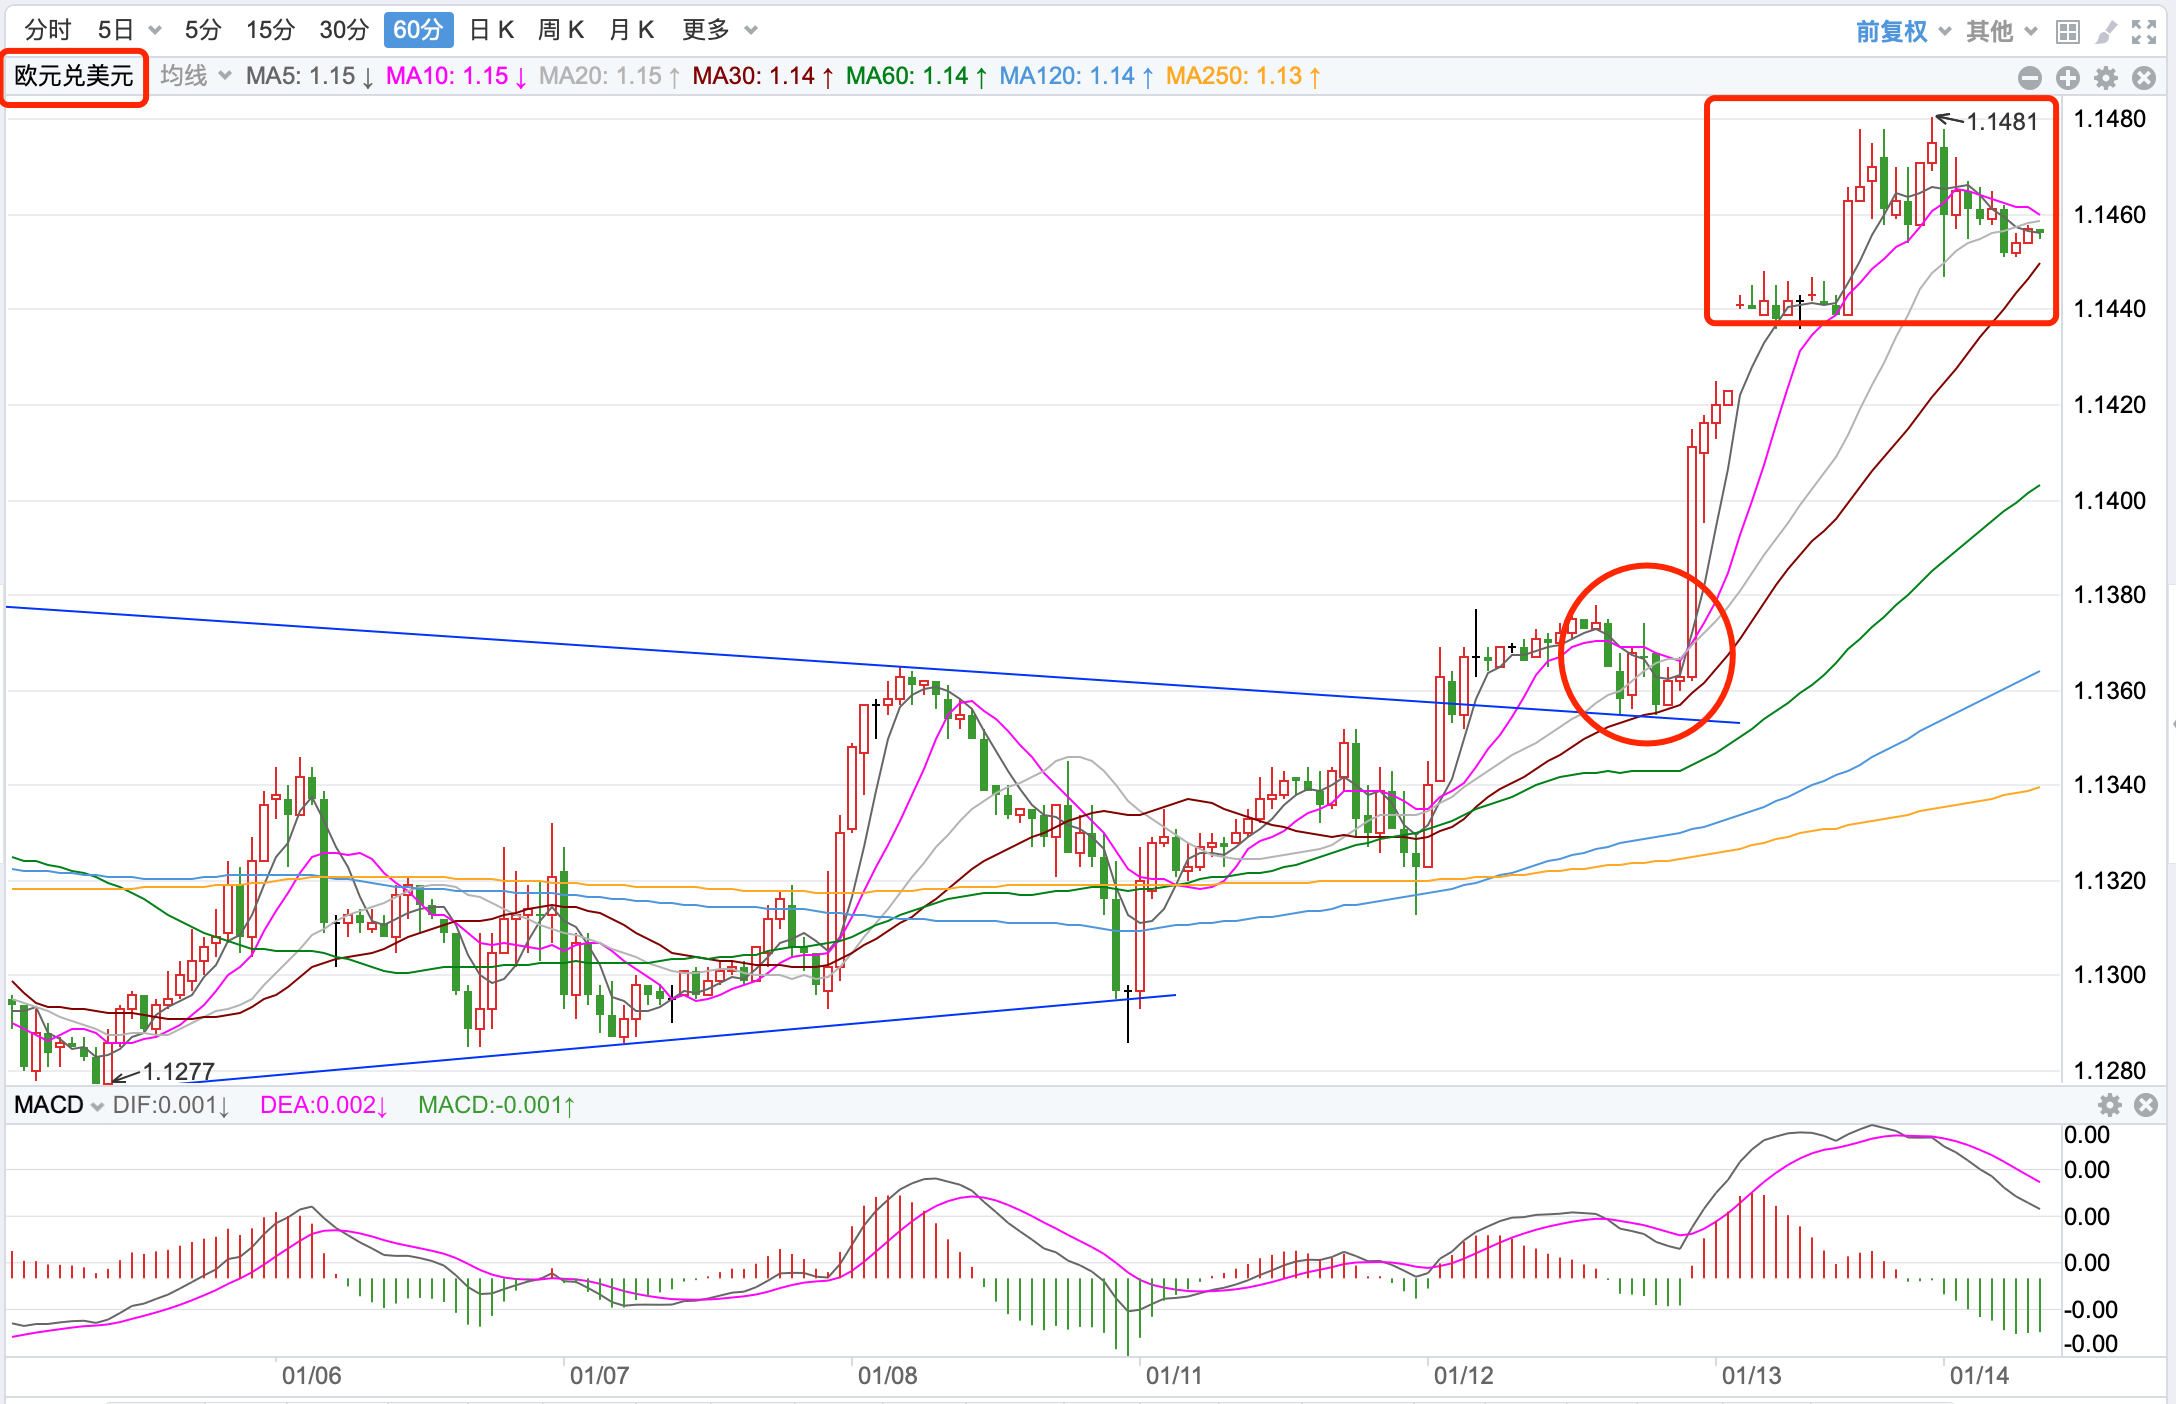Viewport: 2176px width, 1404px height.
Task: Switch to 月K monthly candles
Action: coord(631,30)
